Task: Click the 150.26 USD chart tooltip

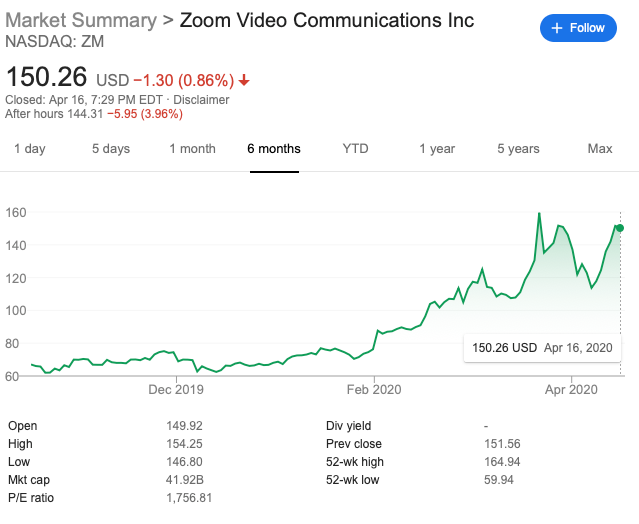Action: click(541, 348)
